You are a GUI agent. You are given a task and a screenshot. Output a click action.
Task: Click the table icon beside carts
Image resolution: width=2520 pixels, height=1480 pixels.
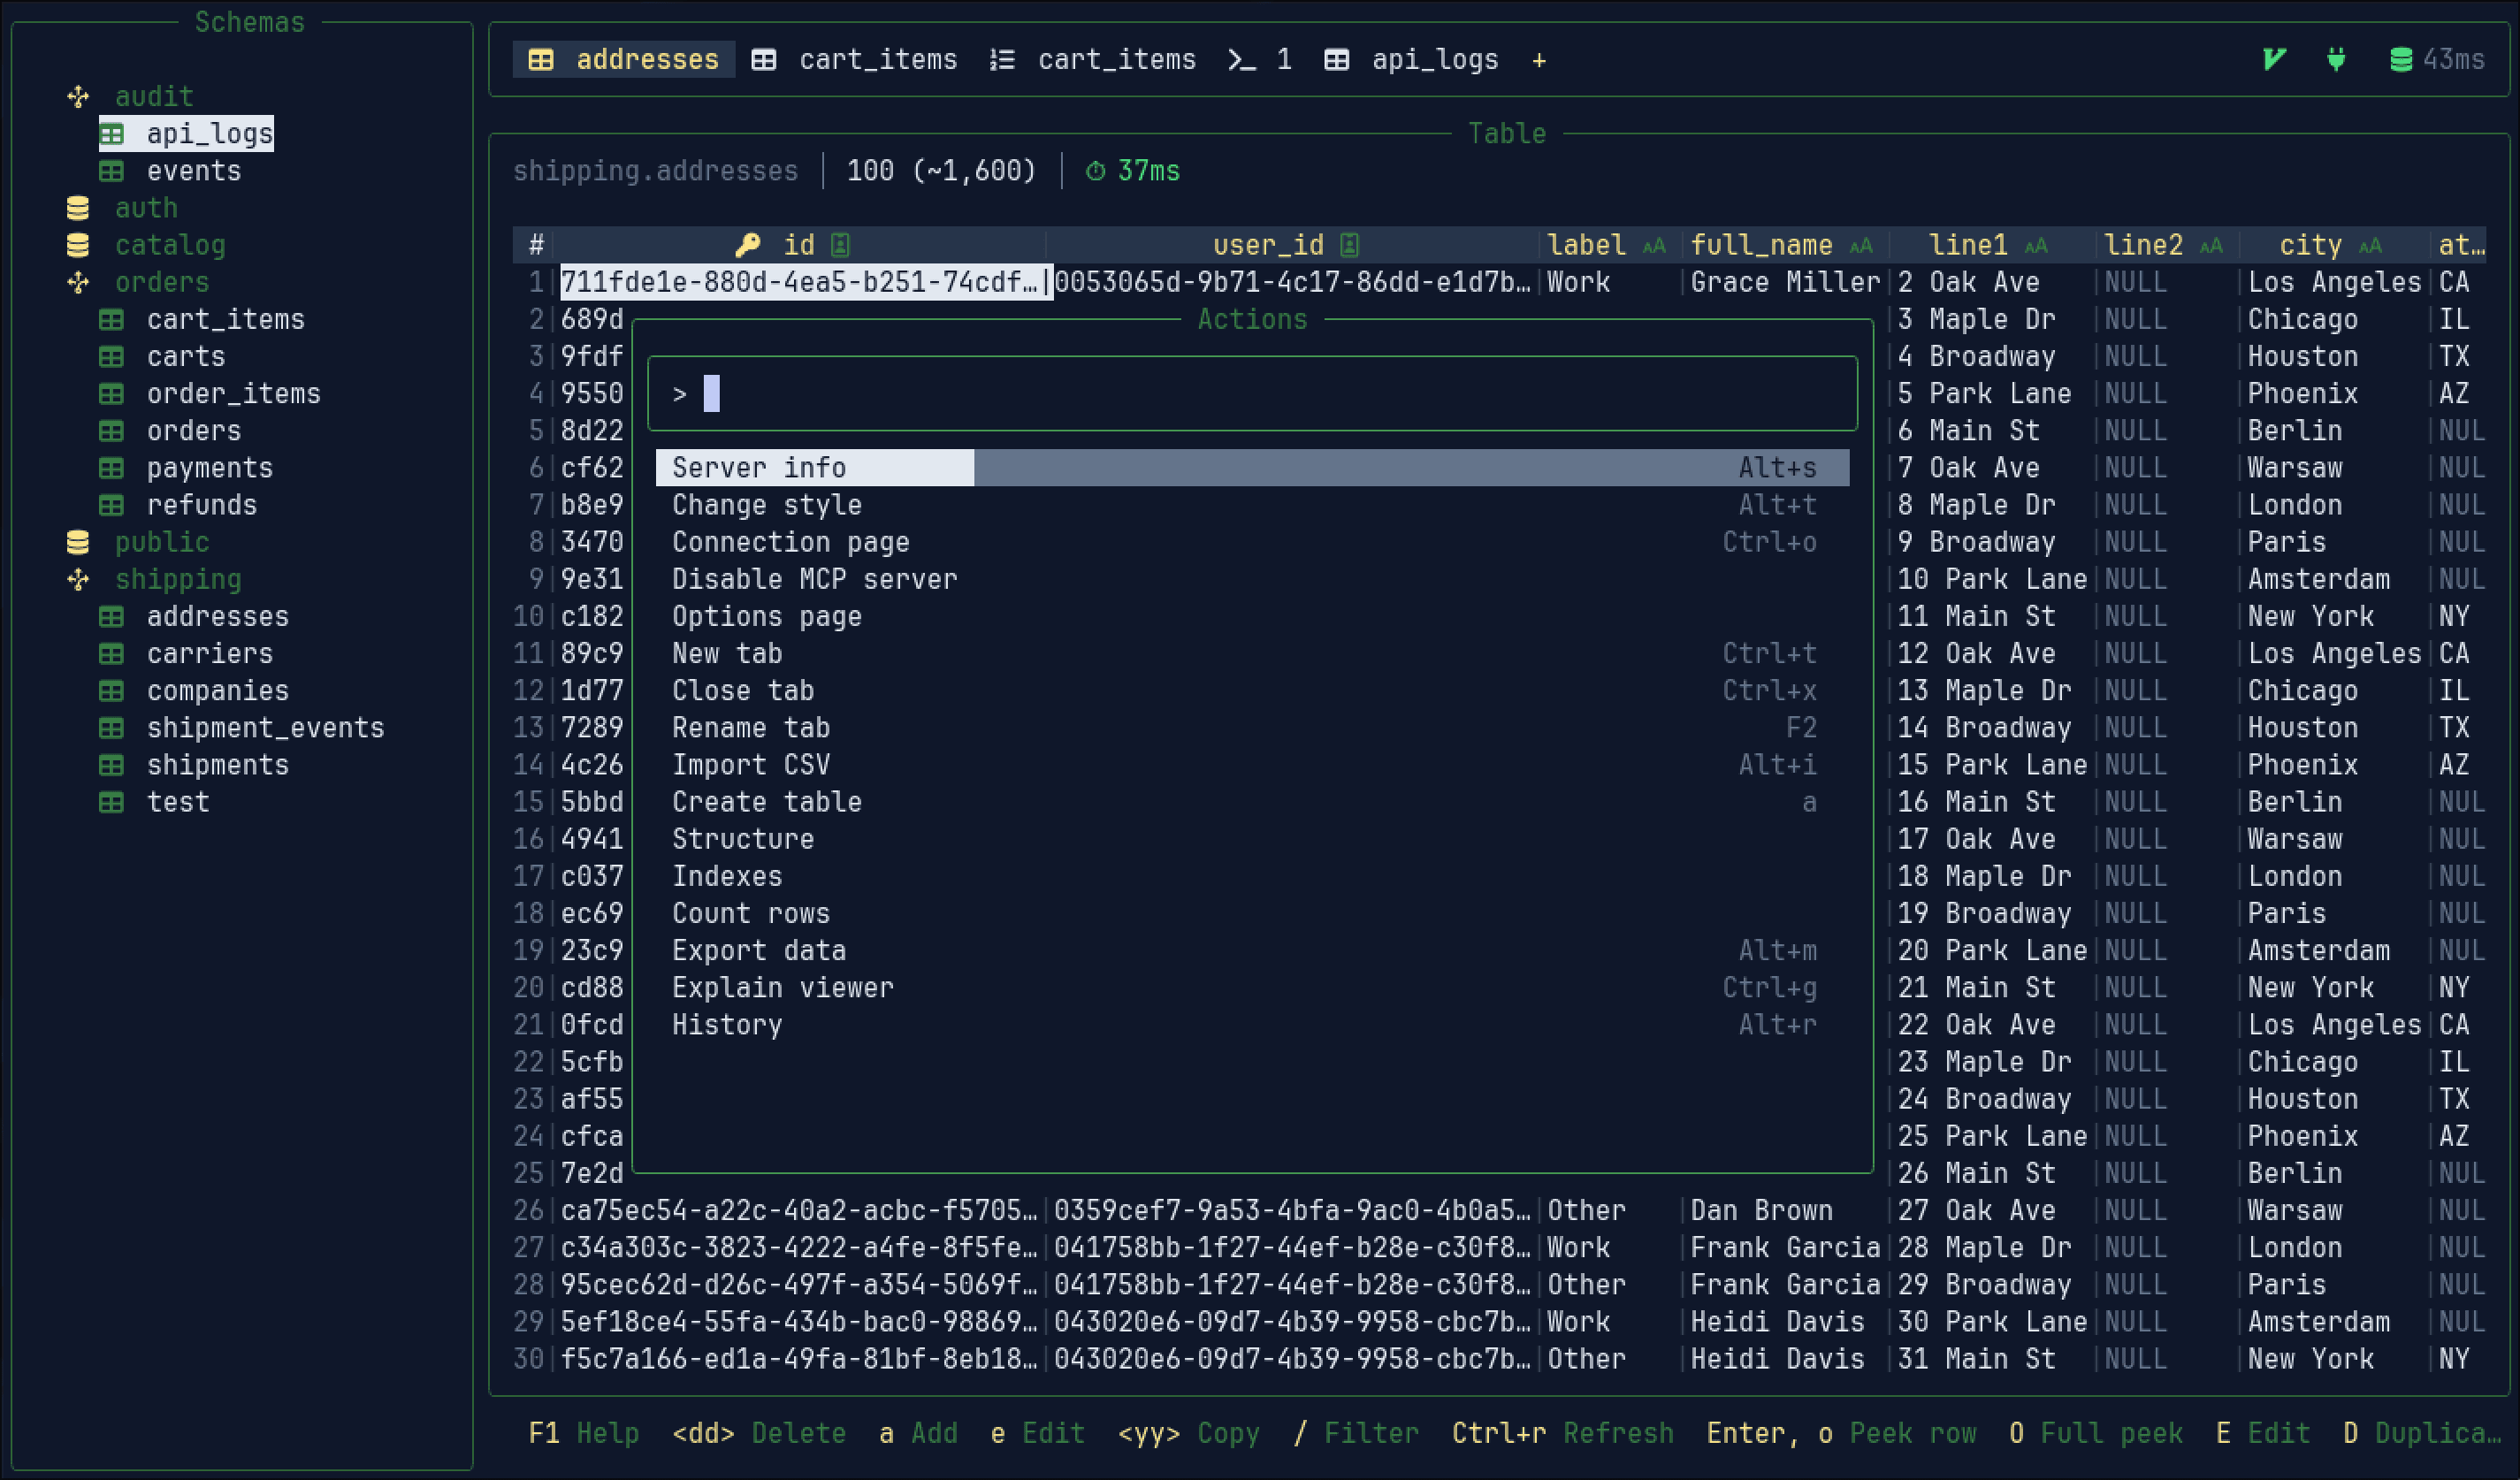click(x=112, y=357)
